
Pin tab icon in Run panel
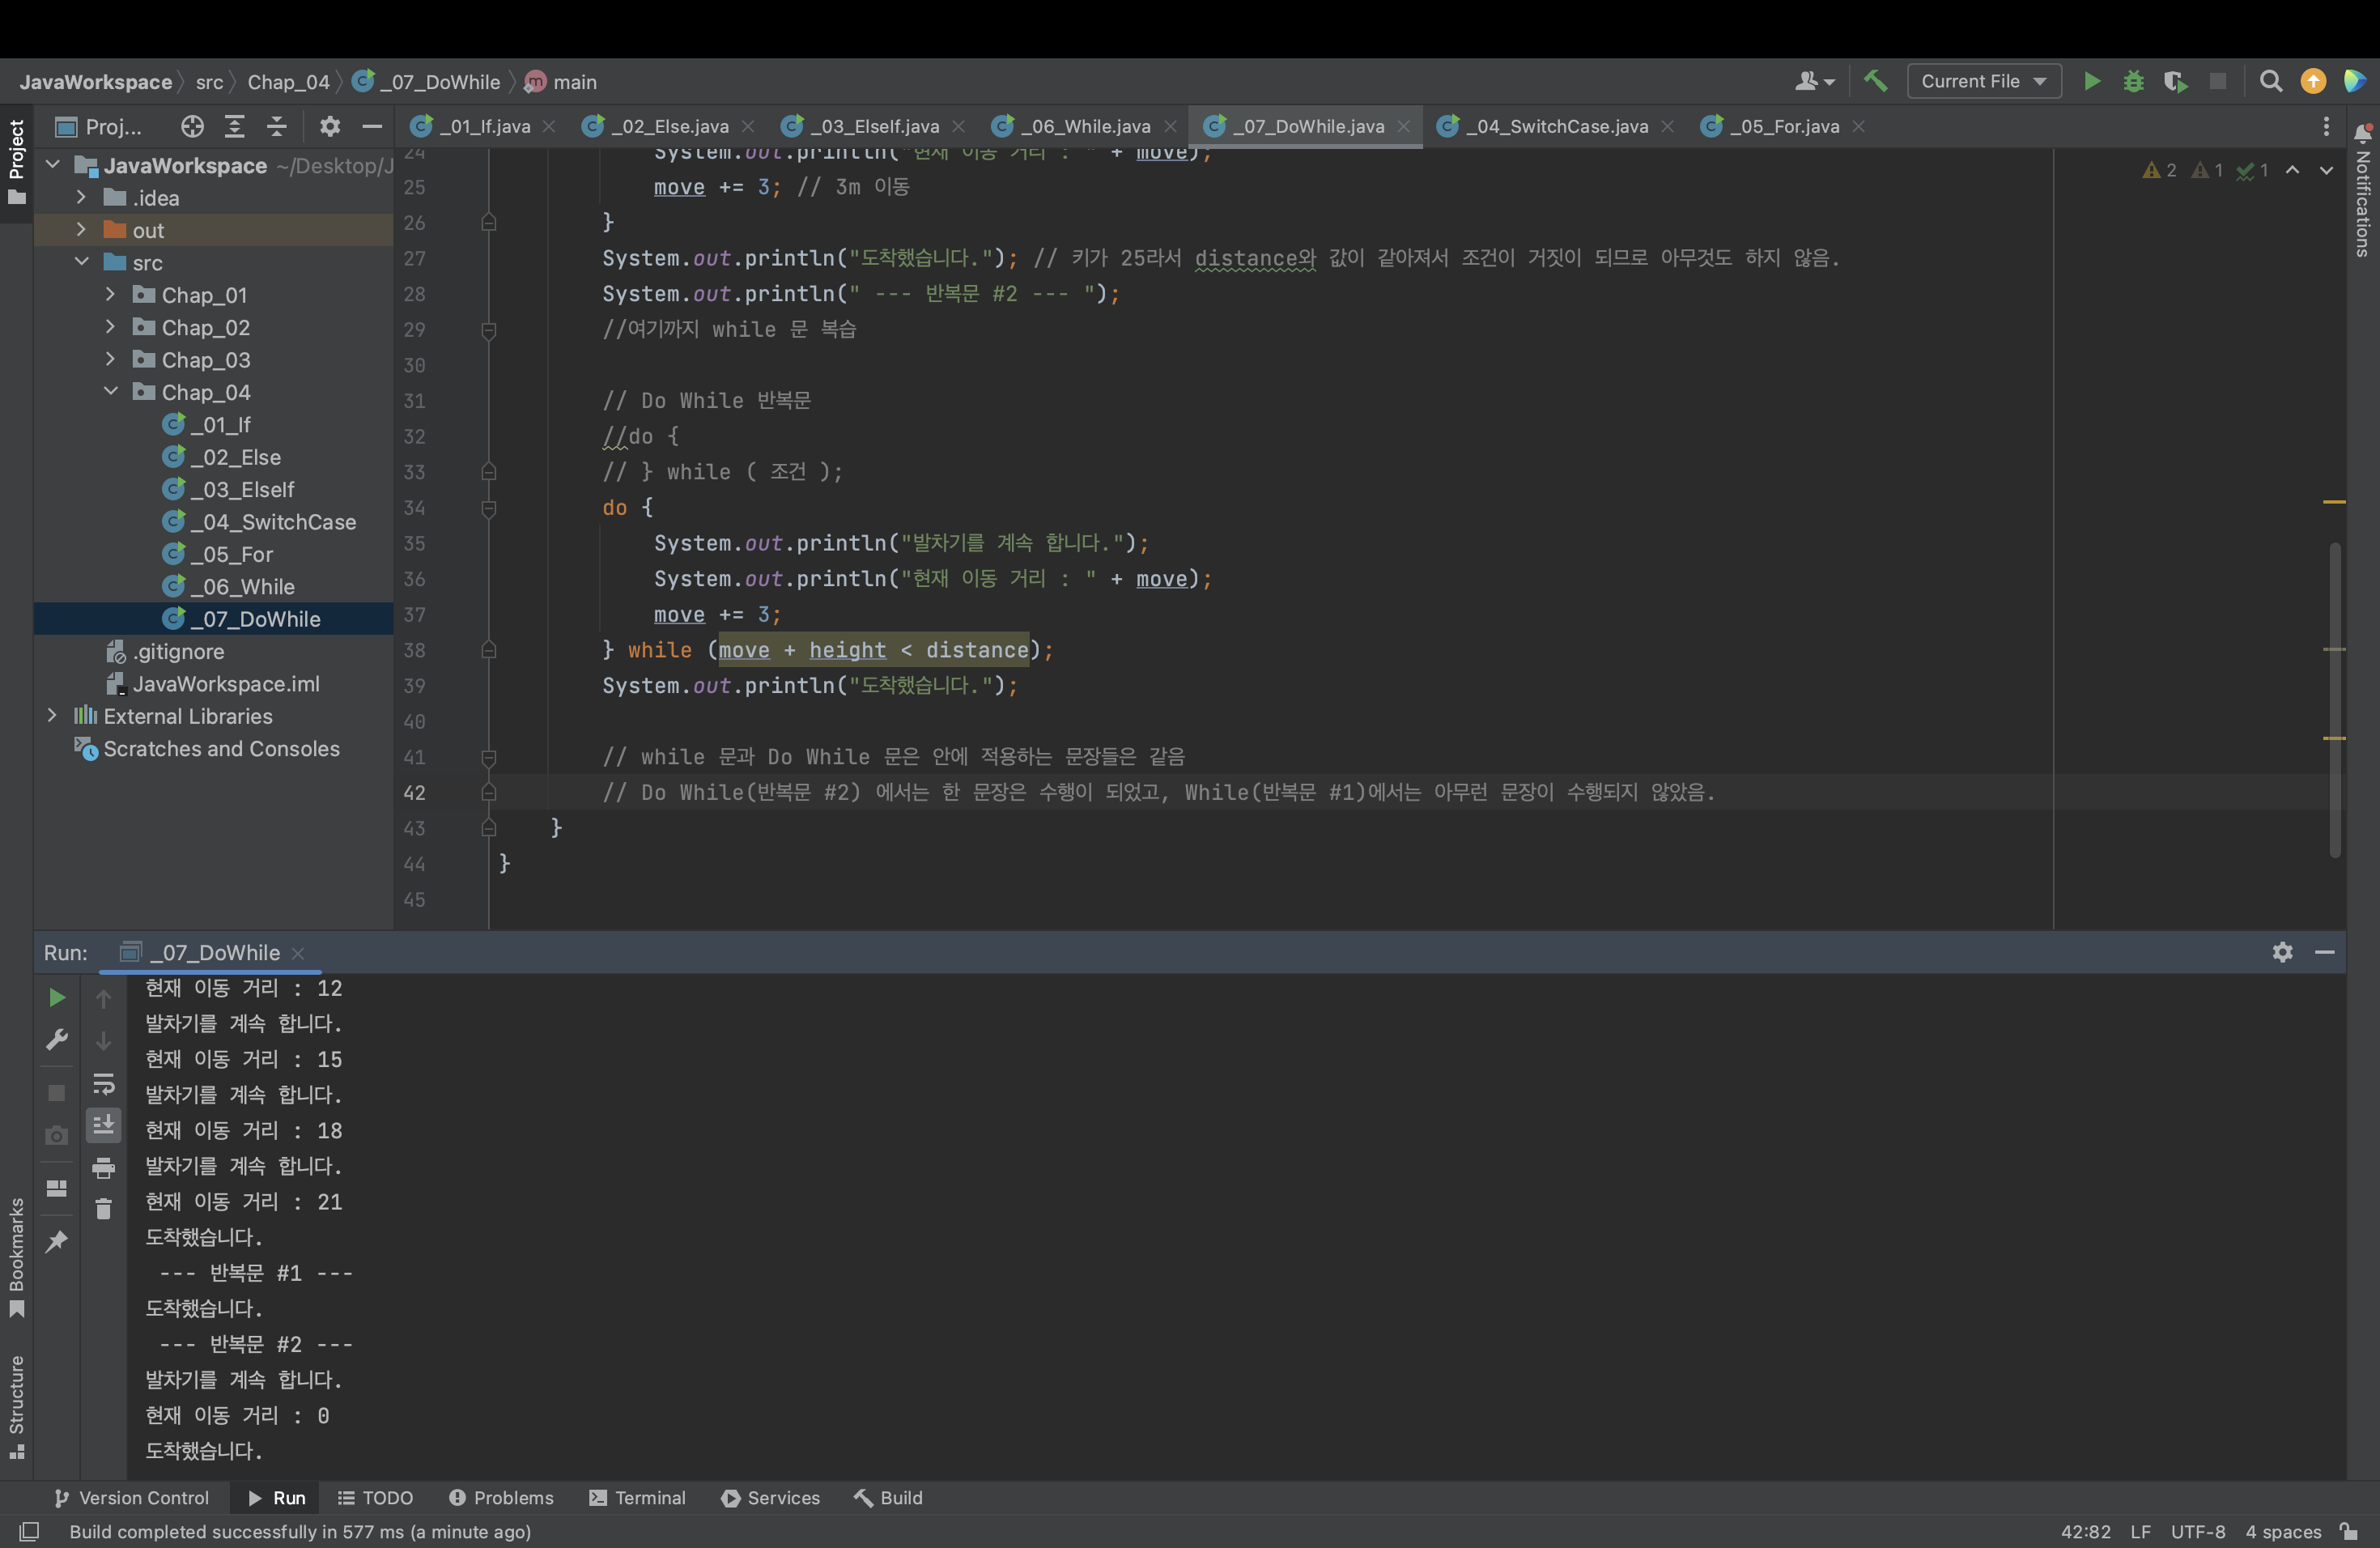point(57,1241)
